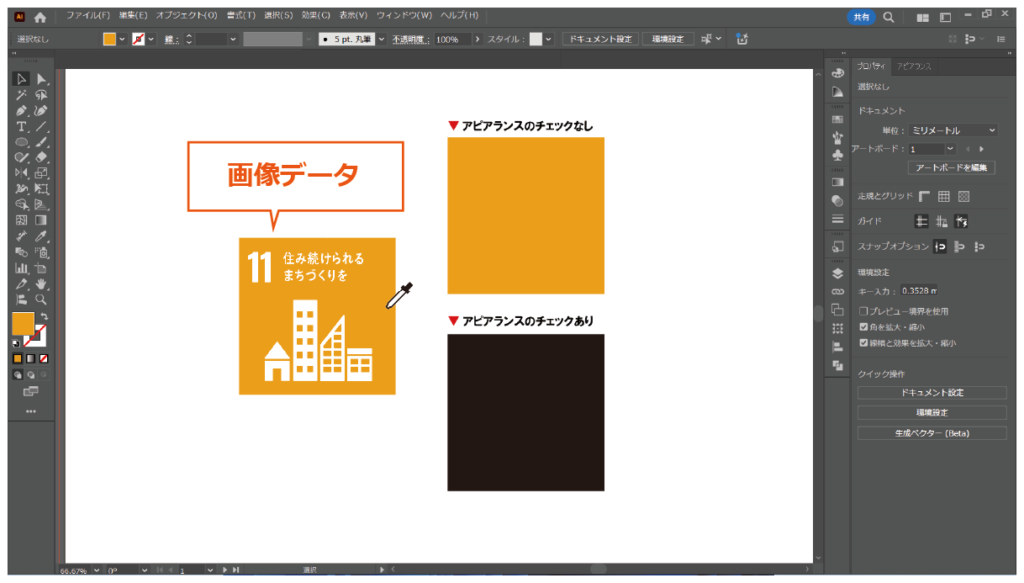Select the Free Transform tool

pos(41,189)
